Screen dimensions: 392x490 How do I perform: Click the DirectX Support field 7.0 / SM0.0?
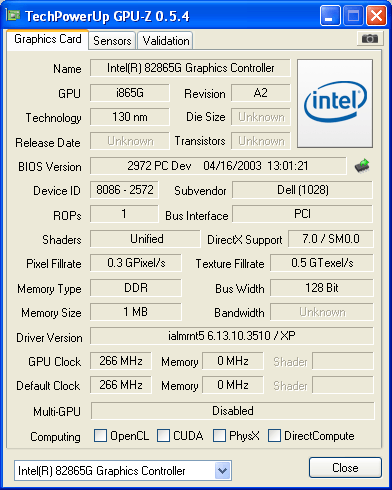331,239
